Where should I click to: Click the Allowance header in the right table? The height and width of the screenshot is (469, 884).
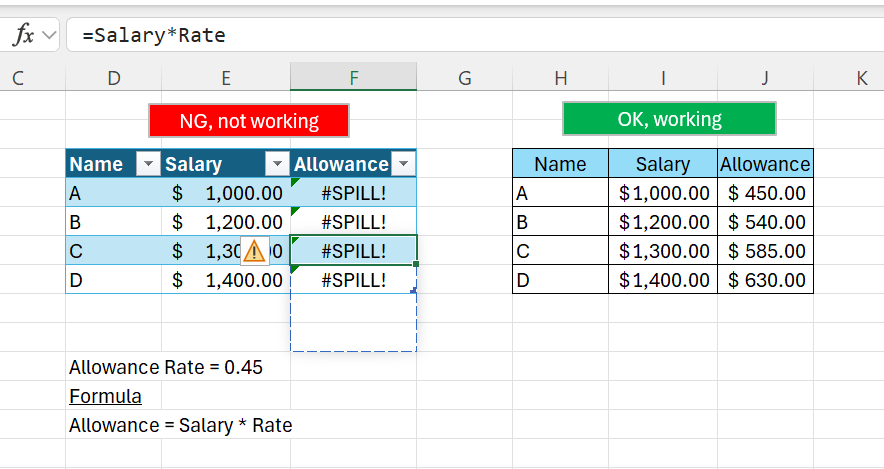(x=765, y=163)
